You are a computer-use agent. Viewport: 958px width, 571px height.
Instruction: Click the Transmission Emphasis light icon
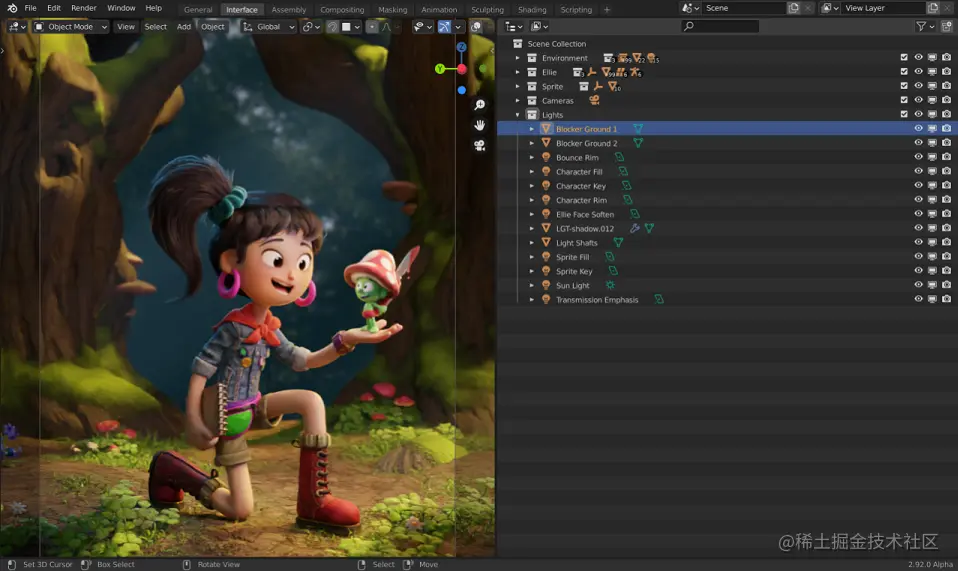pos(546,299)
